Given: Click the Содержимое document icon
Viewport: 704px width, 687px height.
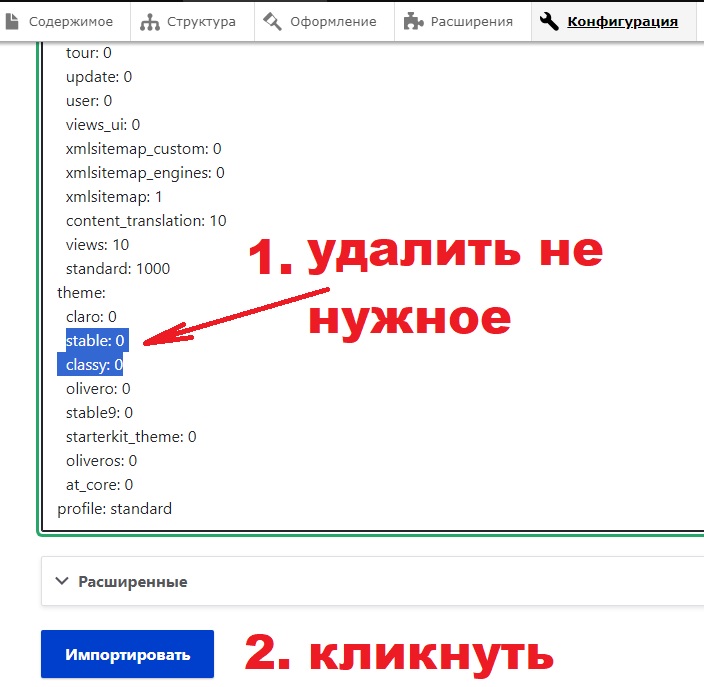Looking at the screenshot, I should [x=12, y=22].
